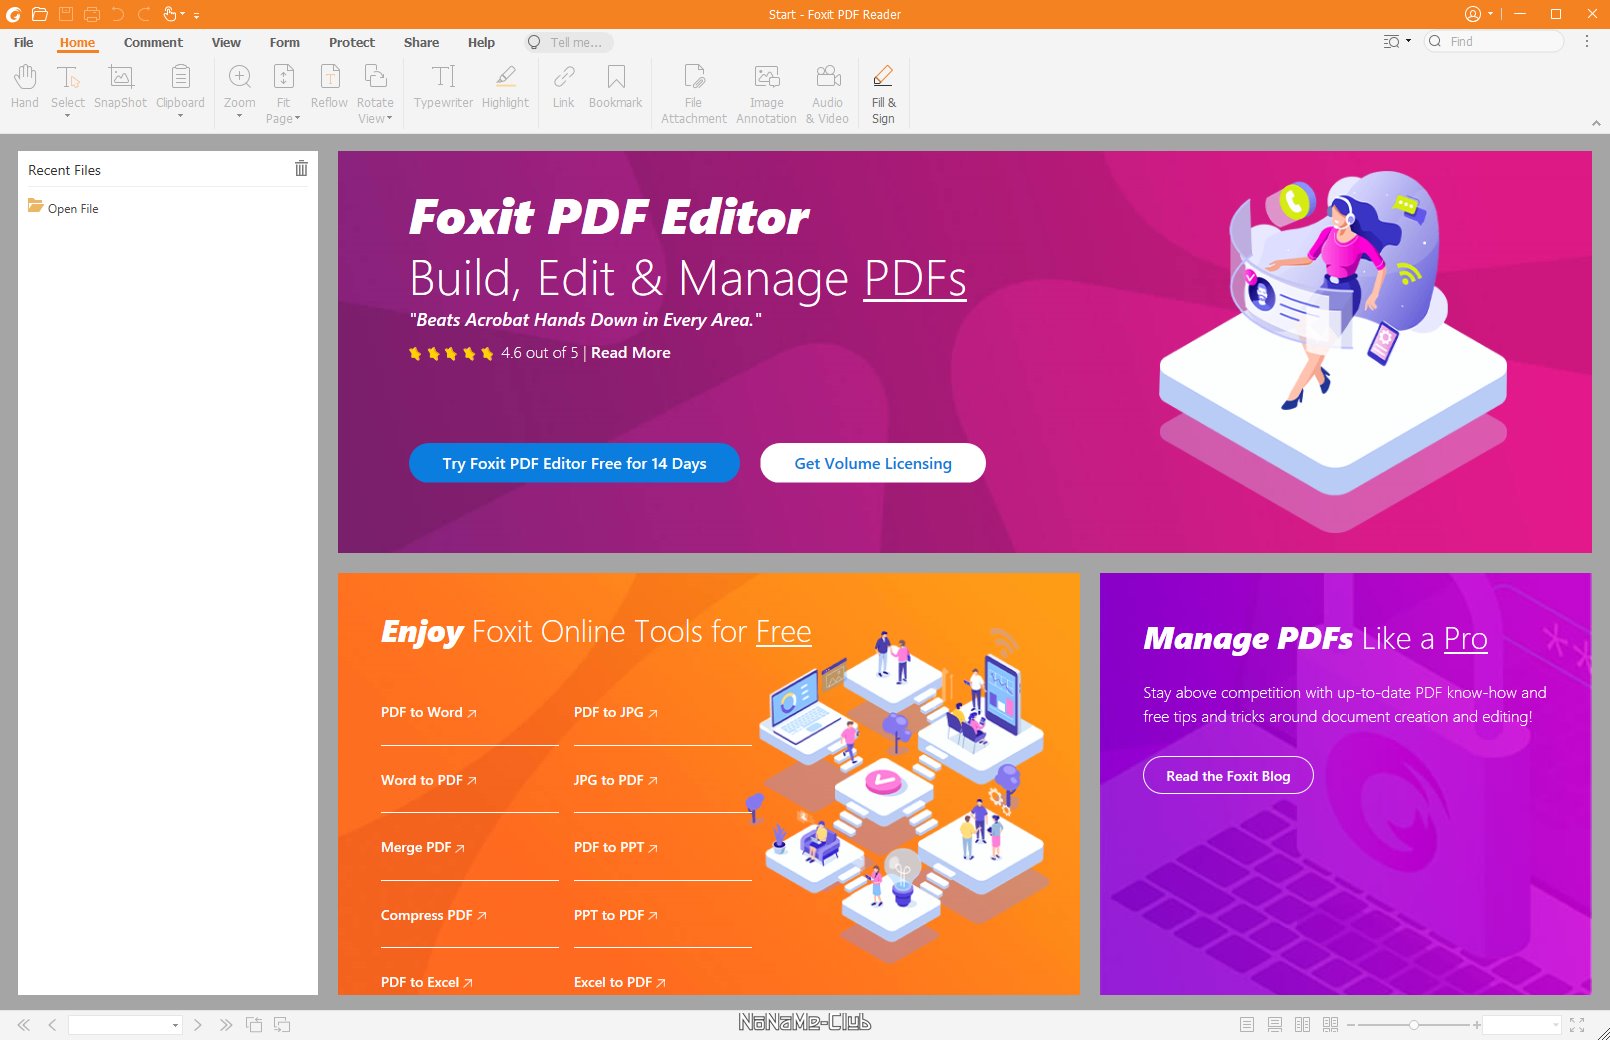
Task: Open the Rotate View dropdown
Action: [375, 118]
